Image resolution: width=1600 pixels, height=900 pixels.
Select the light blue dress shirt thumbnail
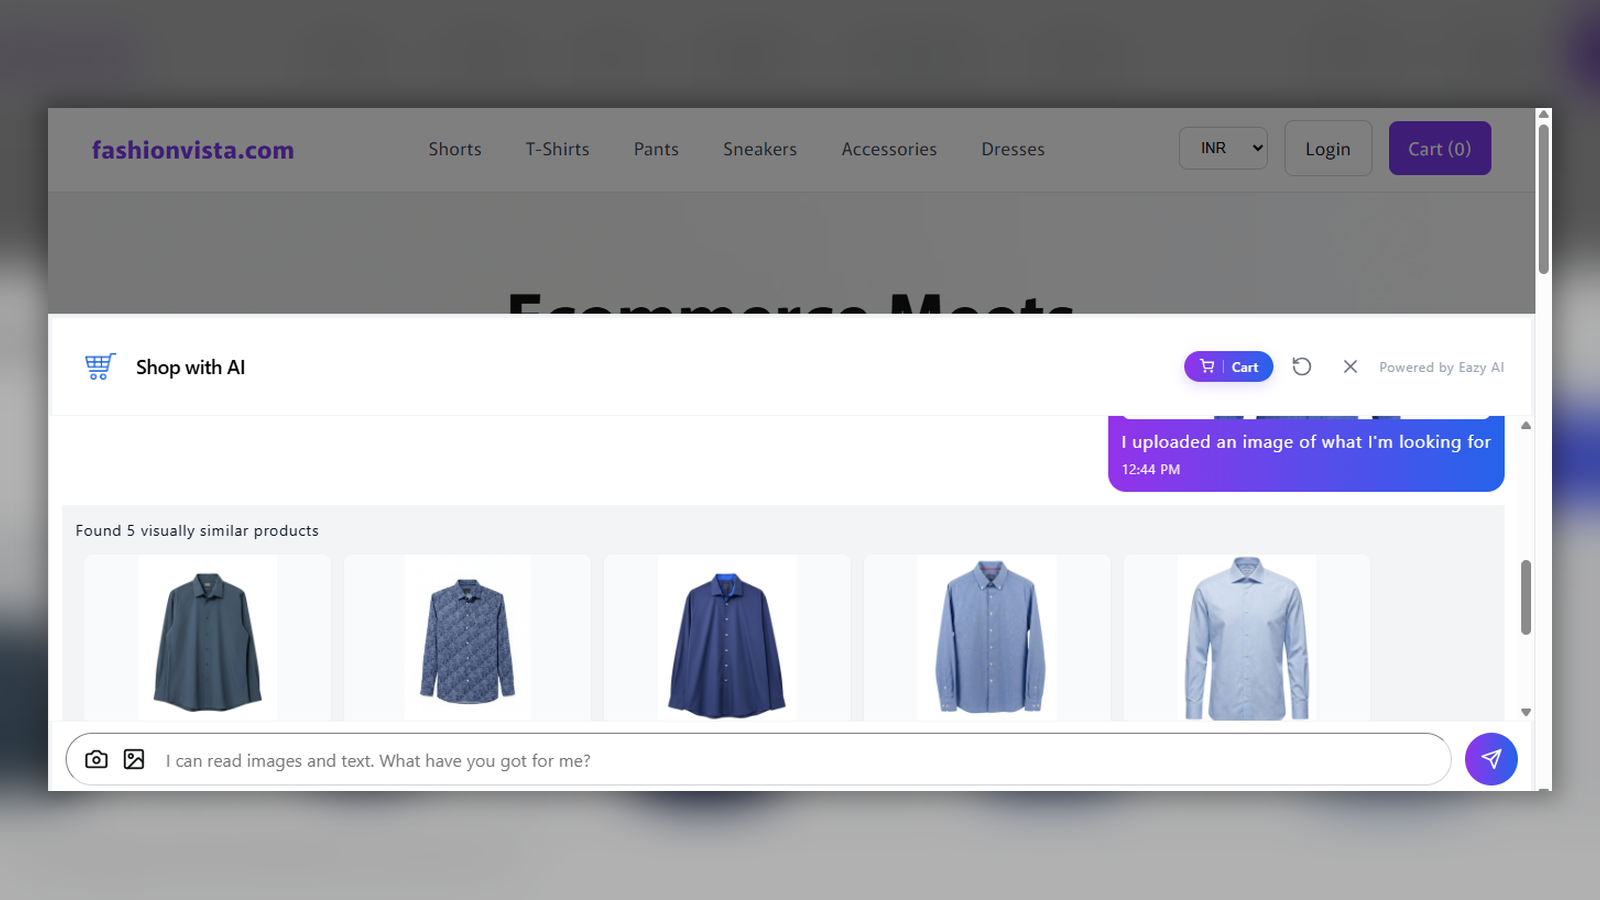[1247, 638]
